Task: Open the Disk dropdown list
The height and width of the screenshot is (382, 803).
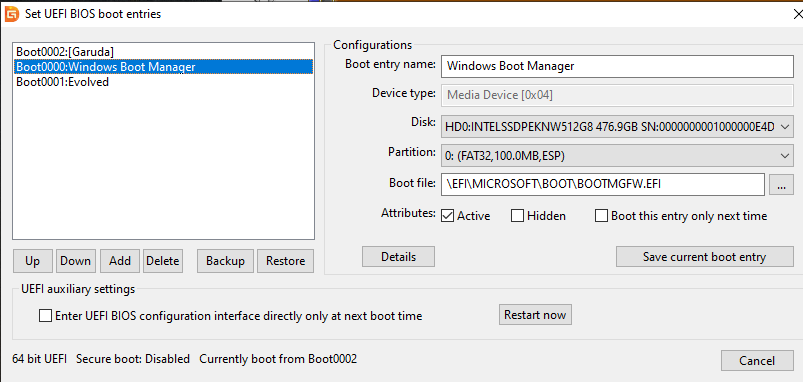Action: 617,127
